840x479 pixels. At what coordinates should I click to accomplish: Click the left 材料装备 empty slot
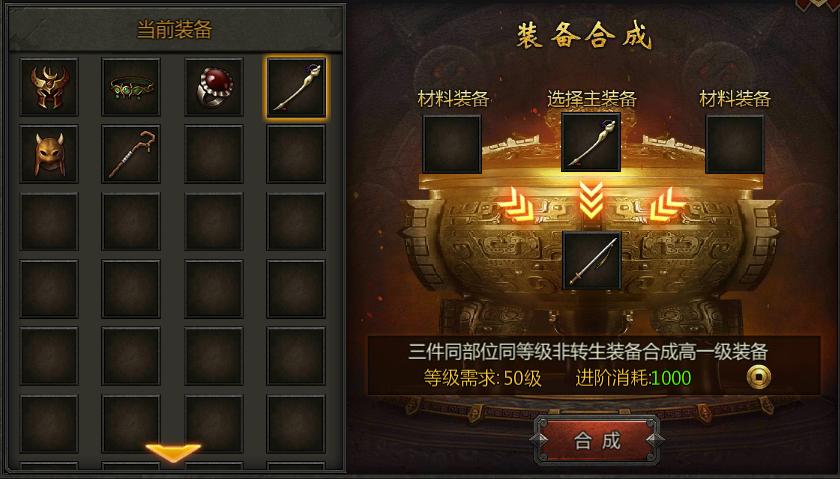click(x=452, y=144)
